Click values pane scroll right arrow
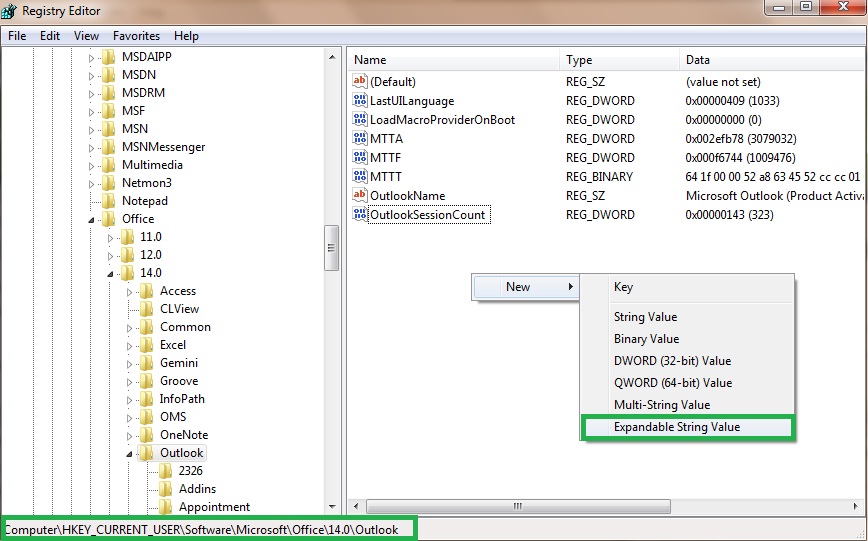Screen dimensions: 868x541 coord(856,506)
